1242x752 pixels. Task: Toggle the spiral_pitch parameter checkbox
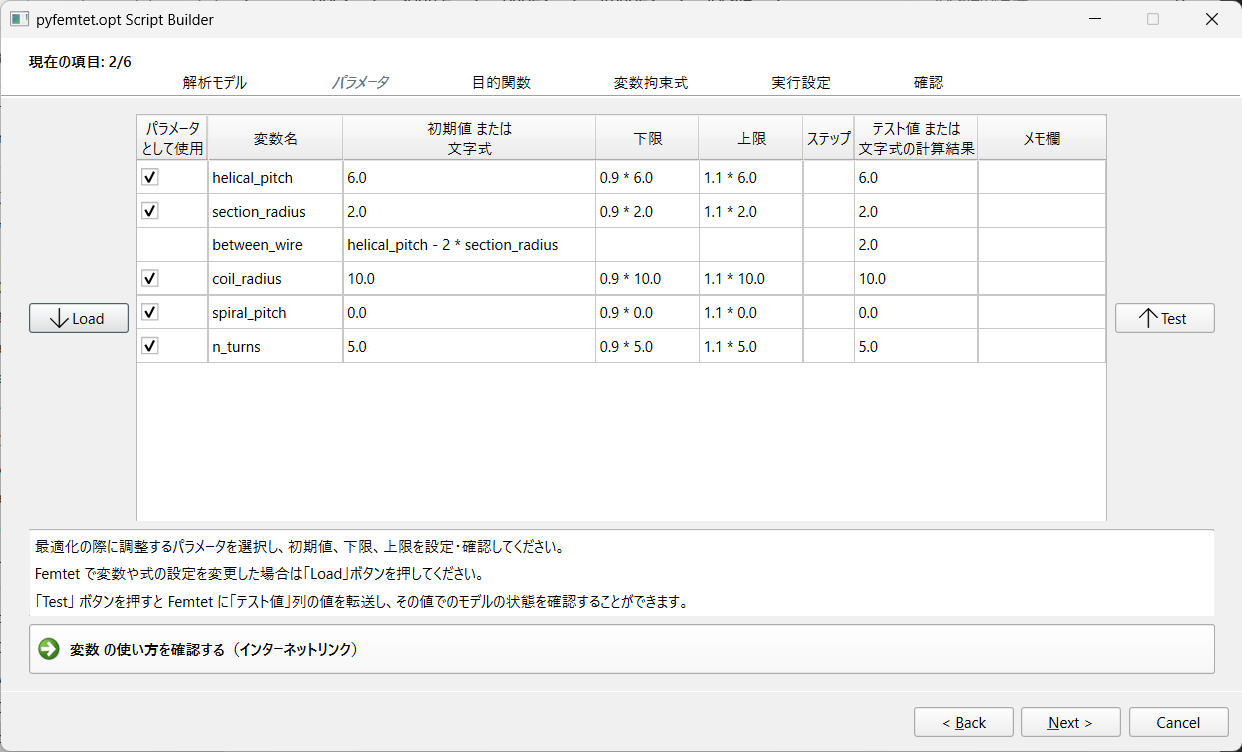[150, 312]
